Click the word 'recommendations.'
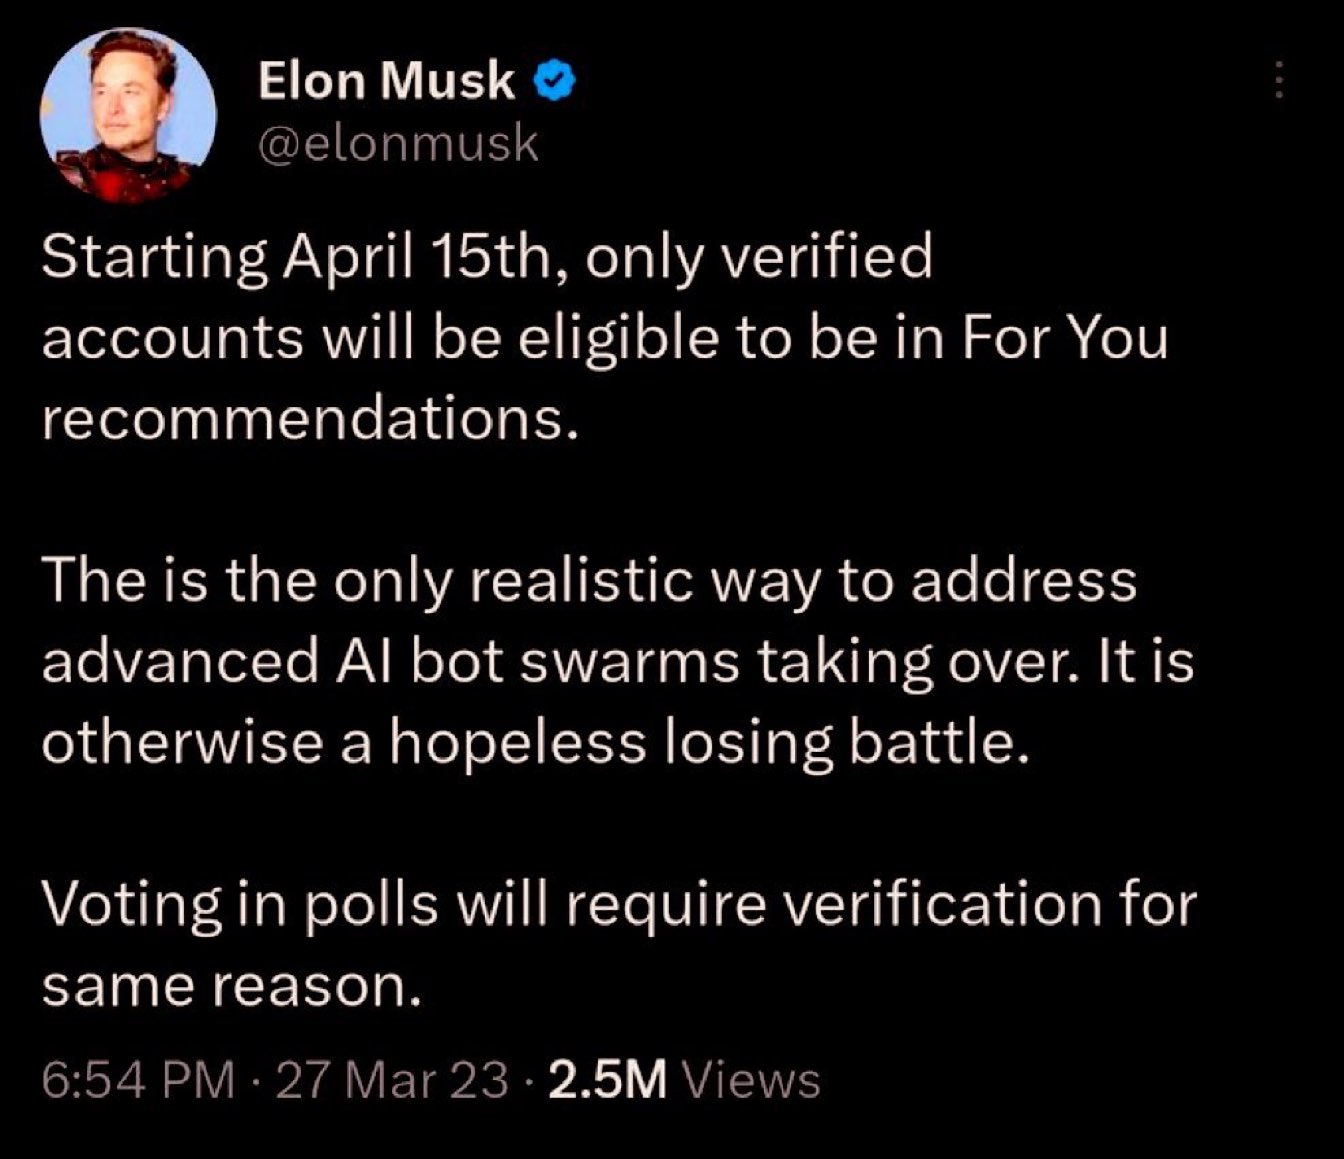This screenshot has width=1344, height=1159. coord(311,419)
